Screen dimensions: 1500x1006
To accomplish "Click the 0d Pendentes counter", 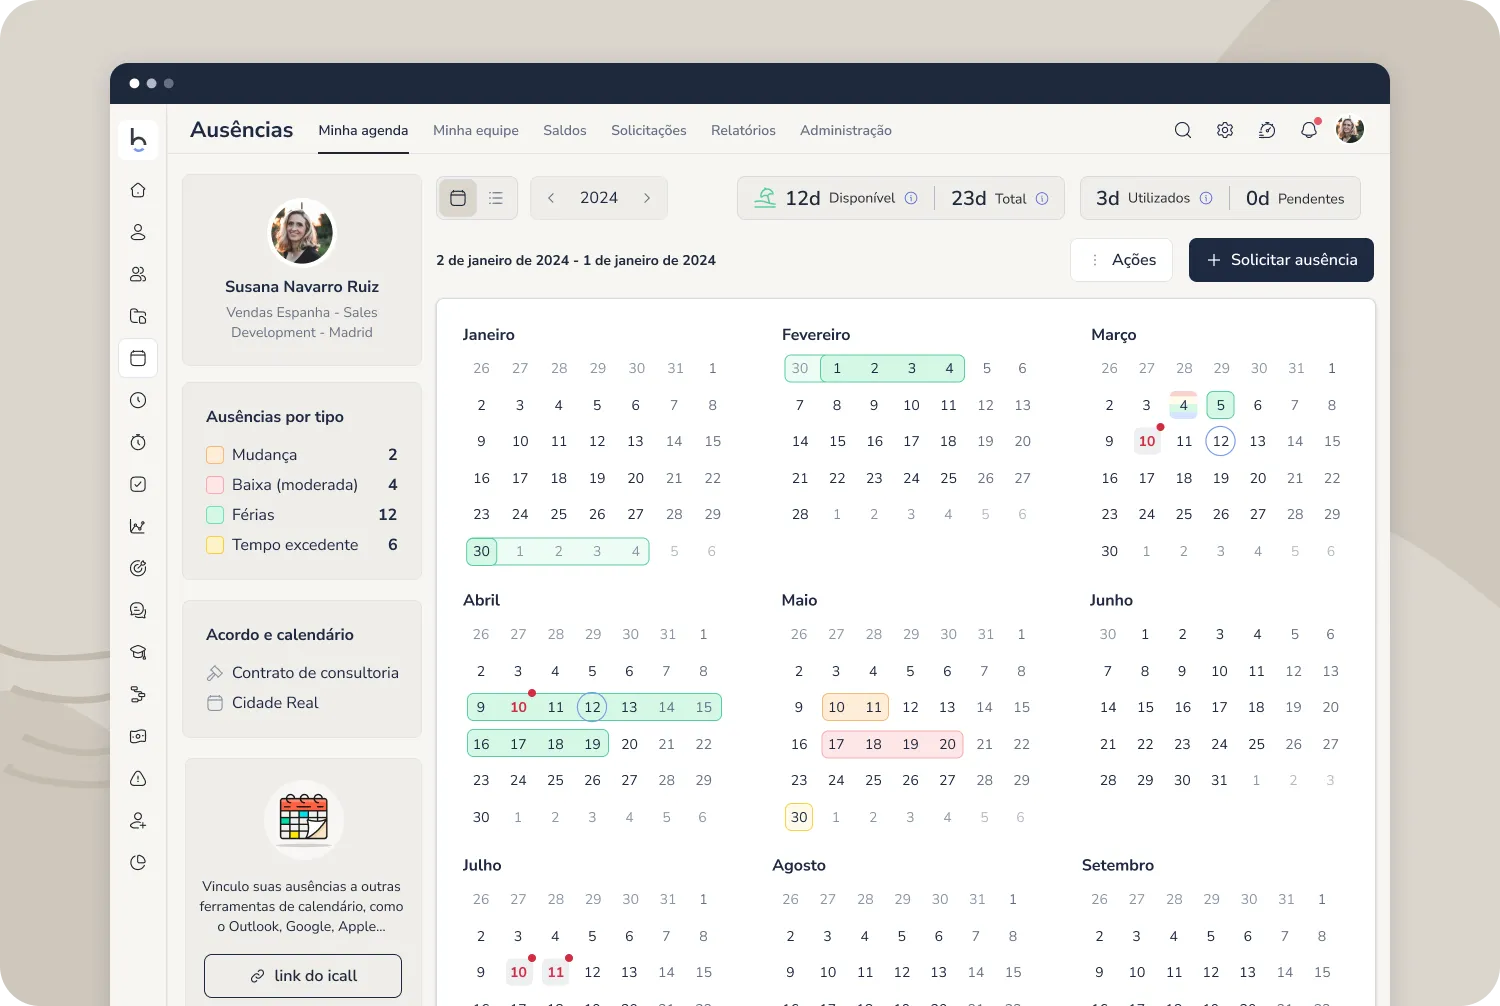I will [x=1295, y=198].
